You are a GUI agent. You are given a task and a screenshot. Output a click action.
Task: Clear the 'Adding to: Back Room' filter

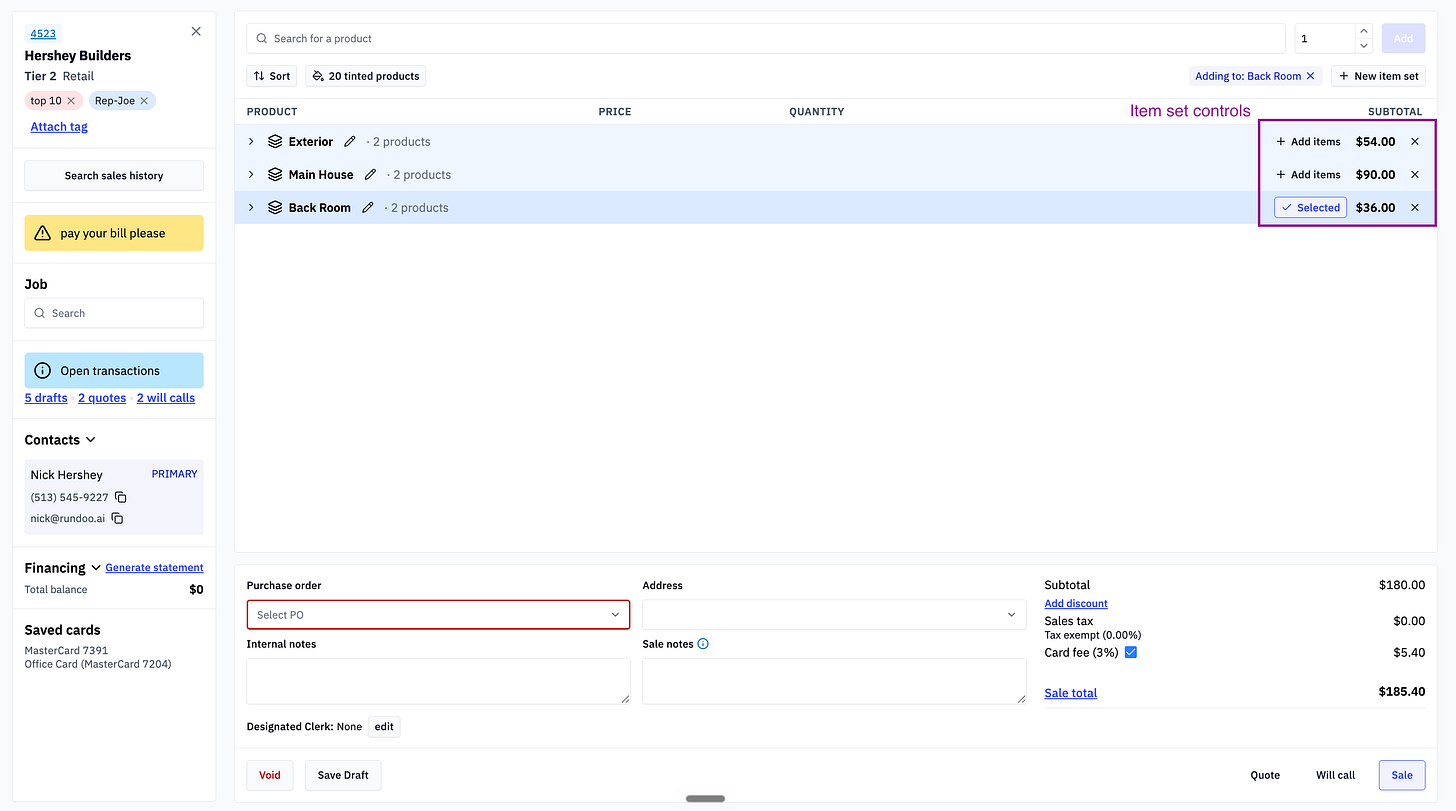point(1311,76)
